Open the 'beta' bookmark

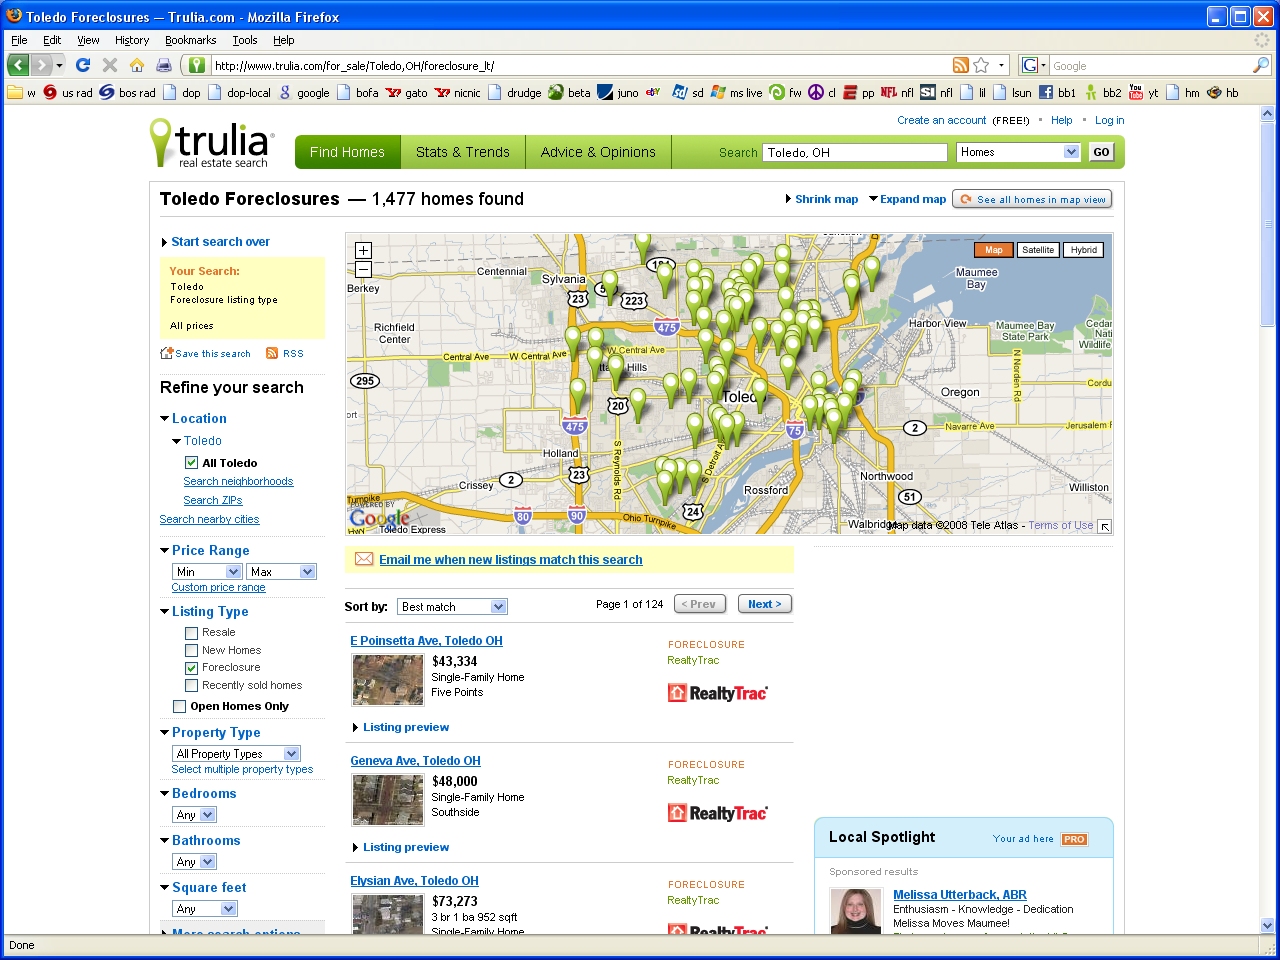point(569,92)
